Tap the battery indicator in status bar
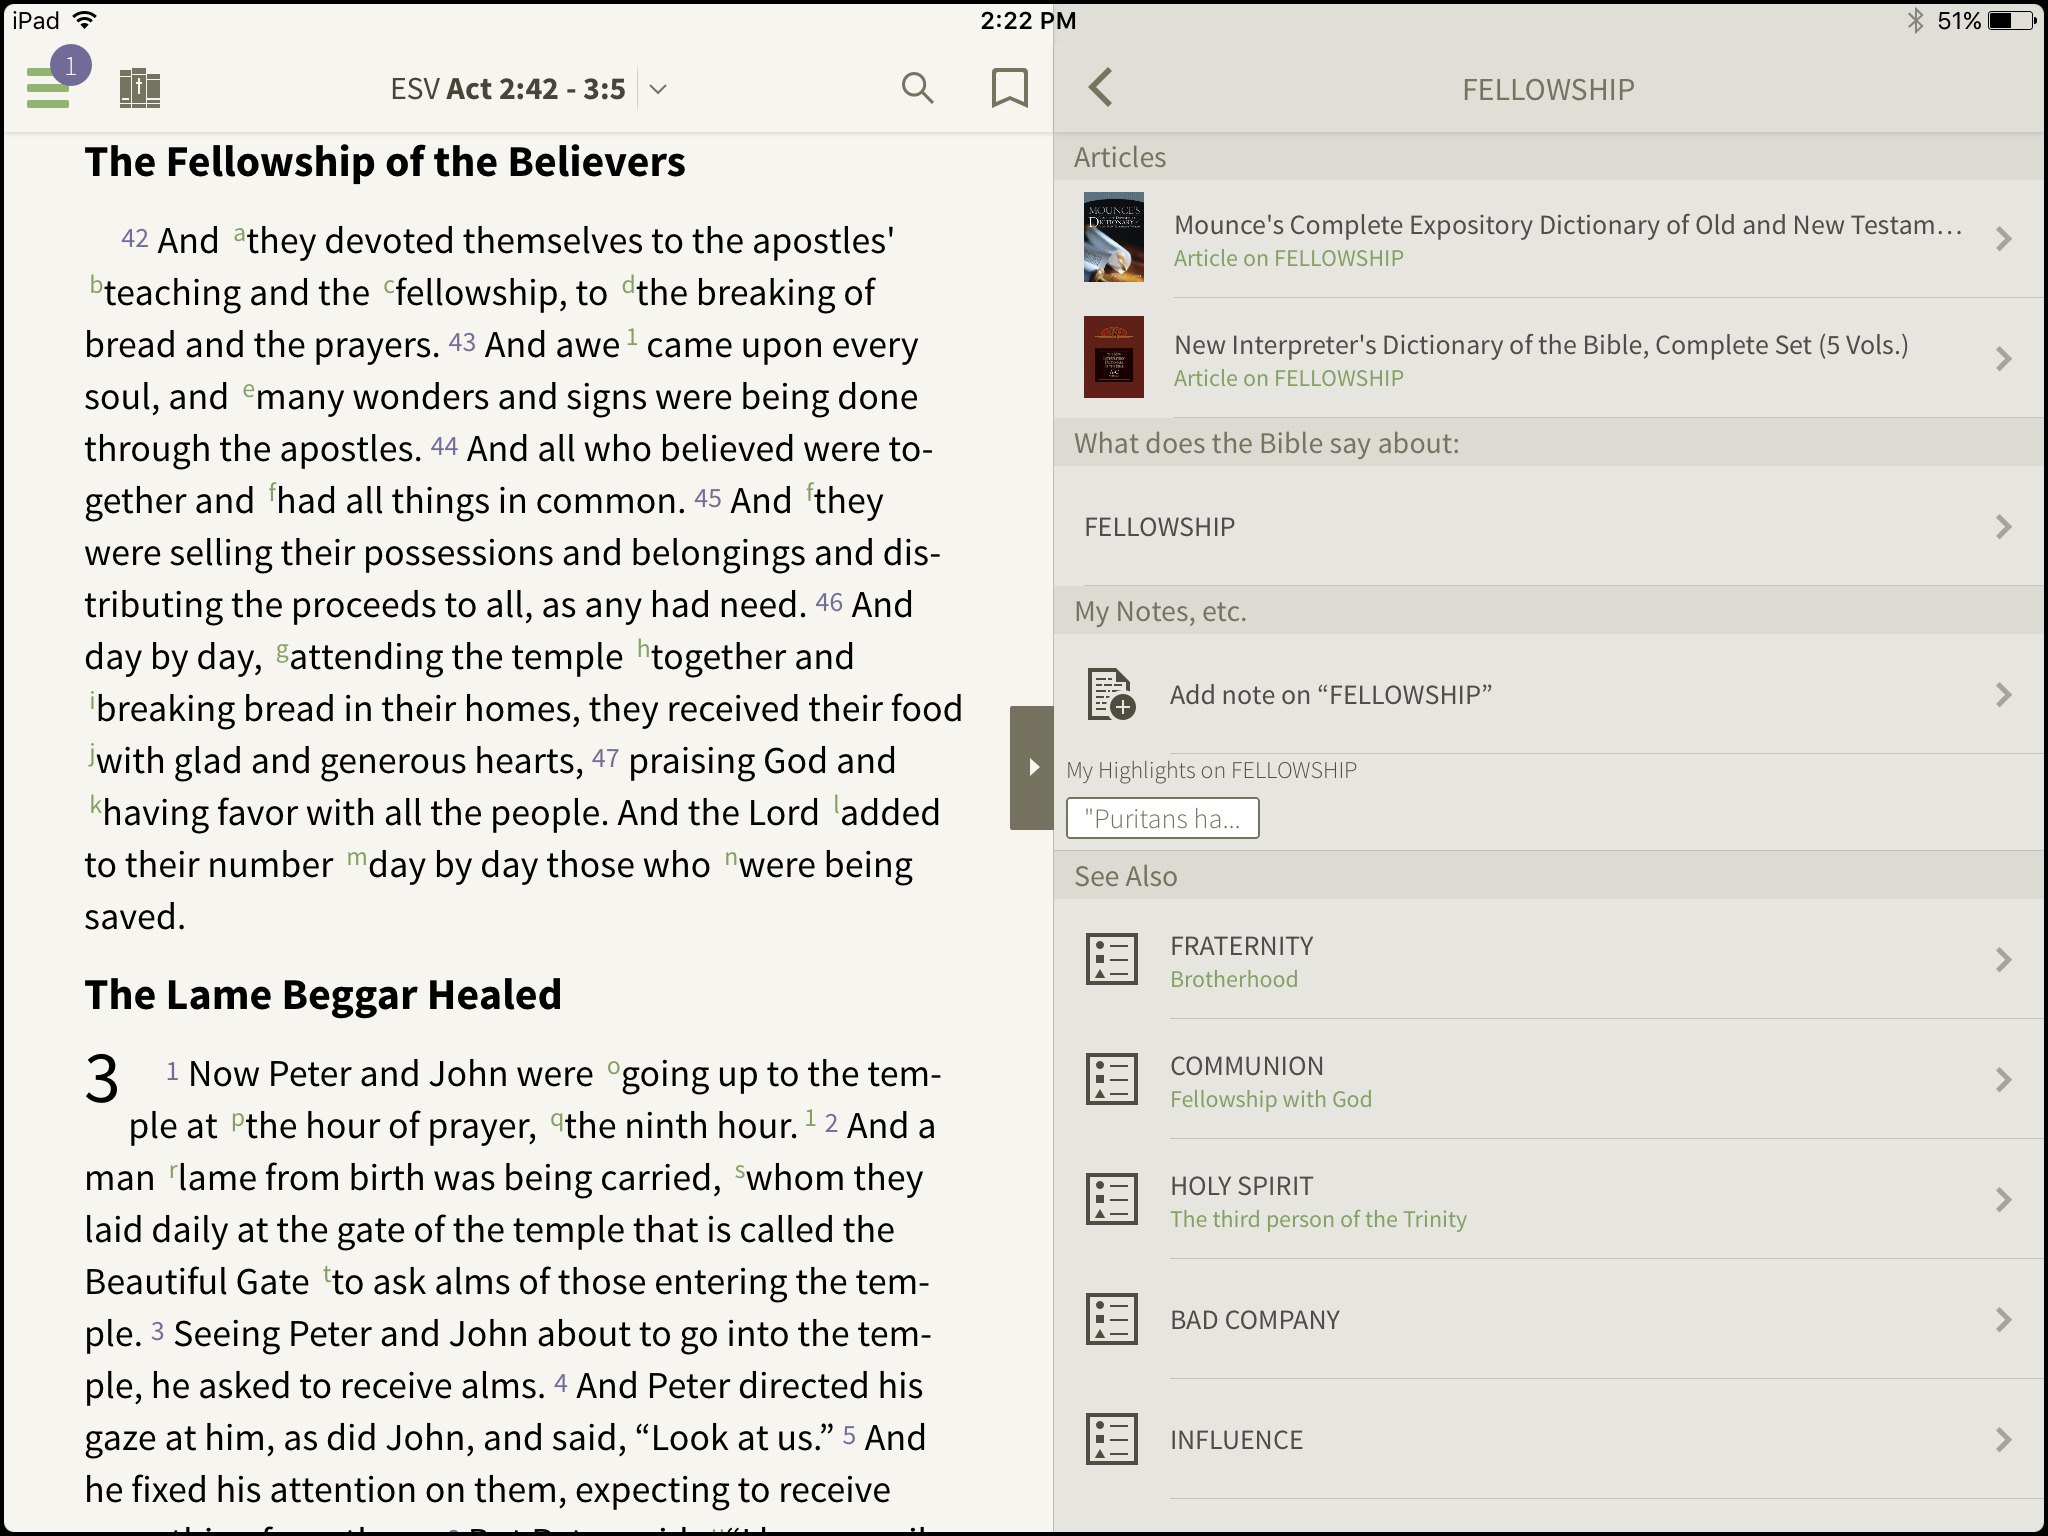This screenshot has width=2048, height=1536. tap(2010, 21)
